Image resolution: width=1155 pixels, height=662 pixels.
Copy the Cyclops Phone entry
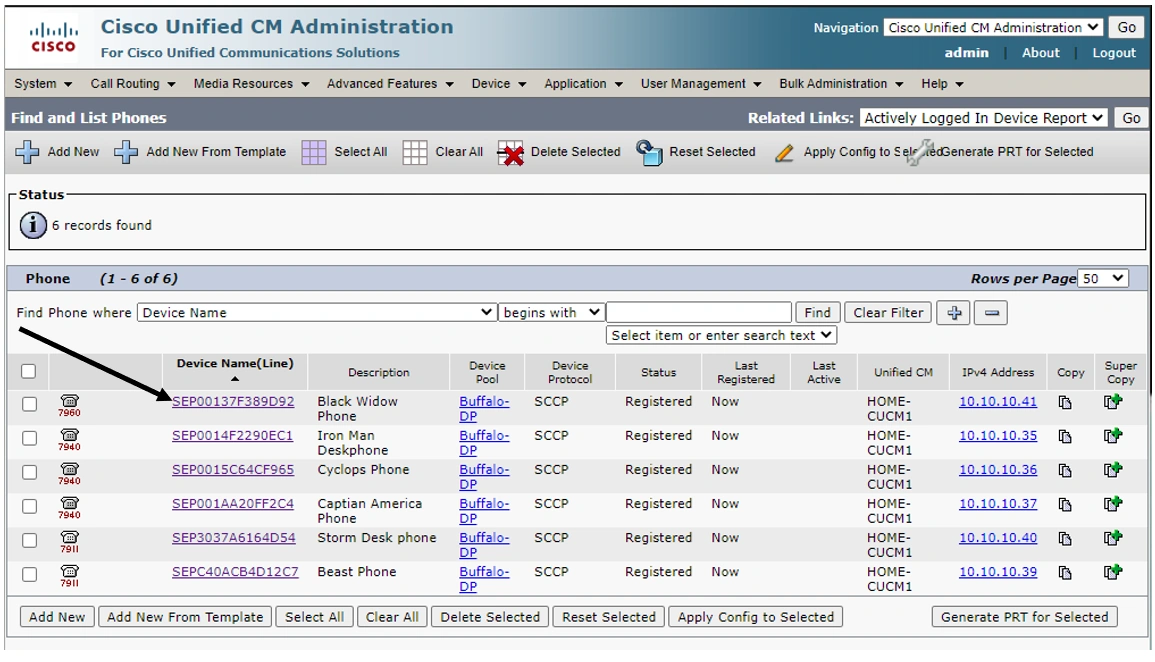tap(1065, 470)
